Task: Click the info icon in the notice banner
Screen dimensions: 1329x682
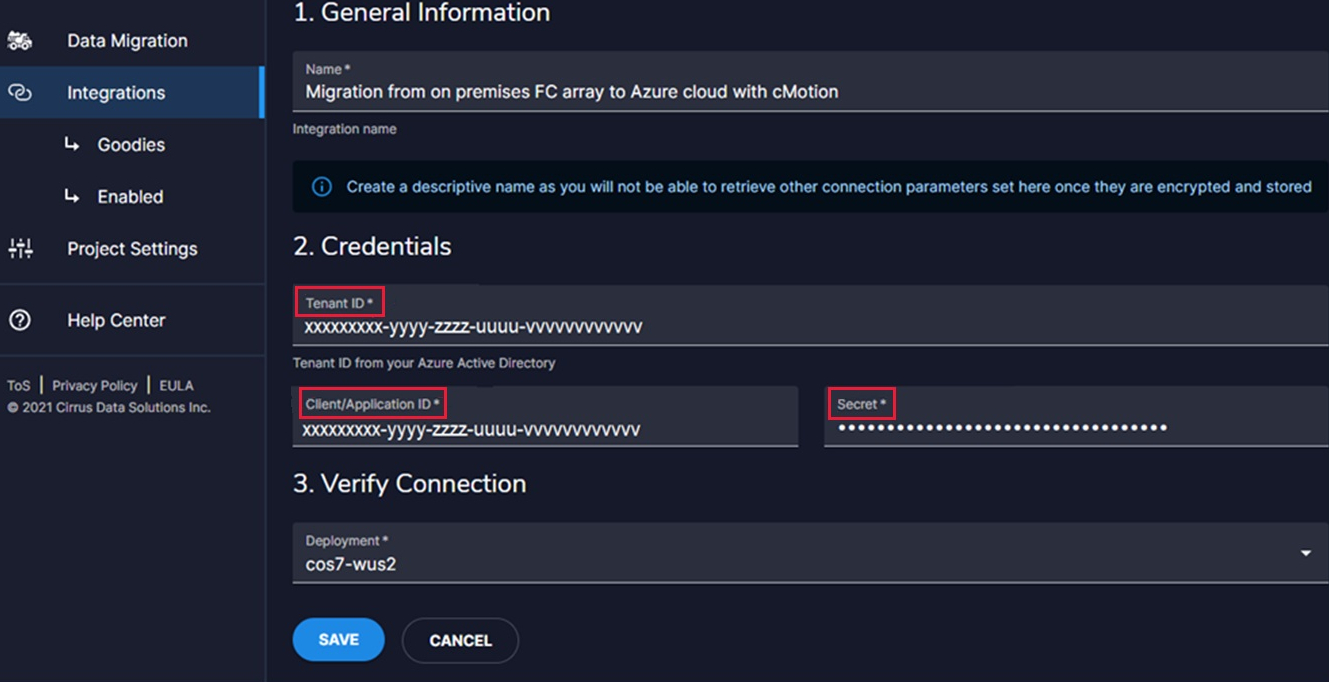Action: [x=321, y=187]
